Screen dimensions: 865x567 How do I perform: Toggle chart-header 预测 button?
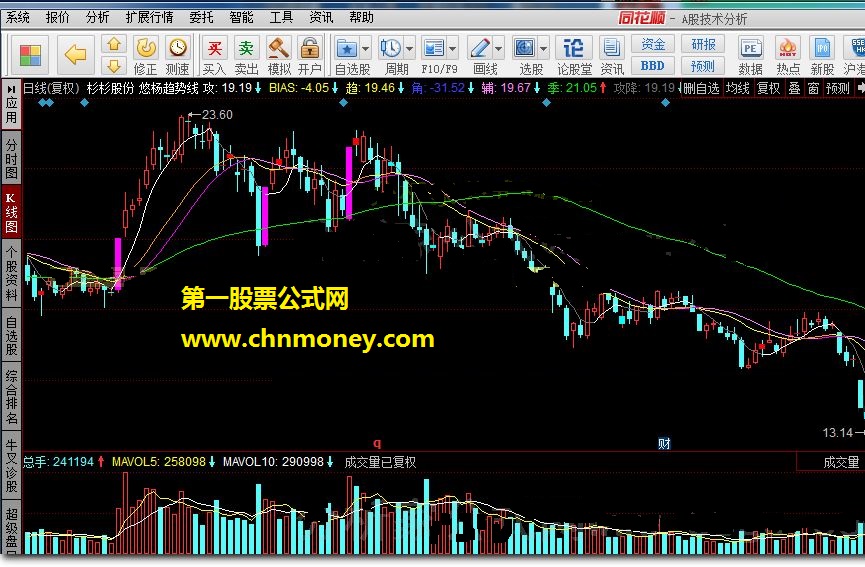837,88
